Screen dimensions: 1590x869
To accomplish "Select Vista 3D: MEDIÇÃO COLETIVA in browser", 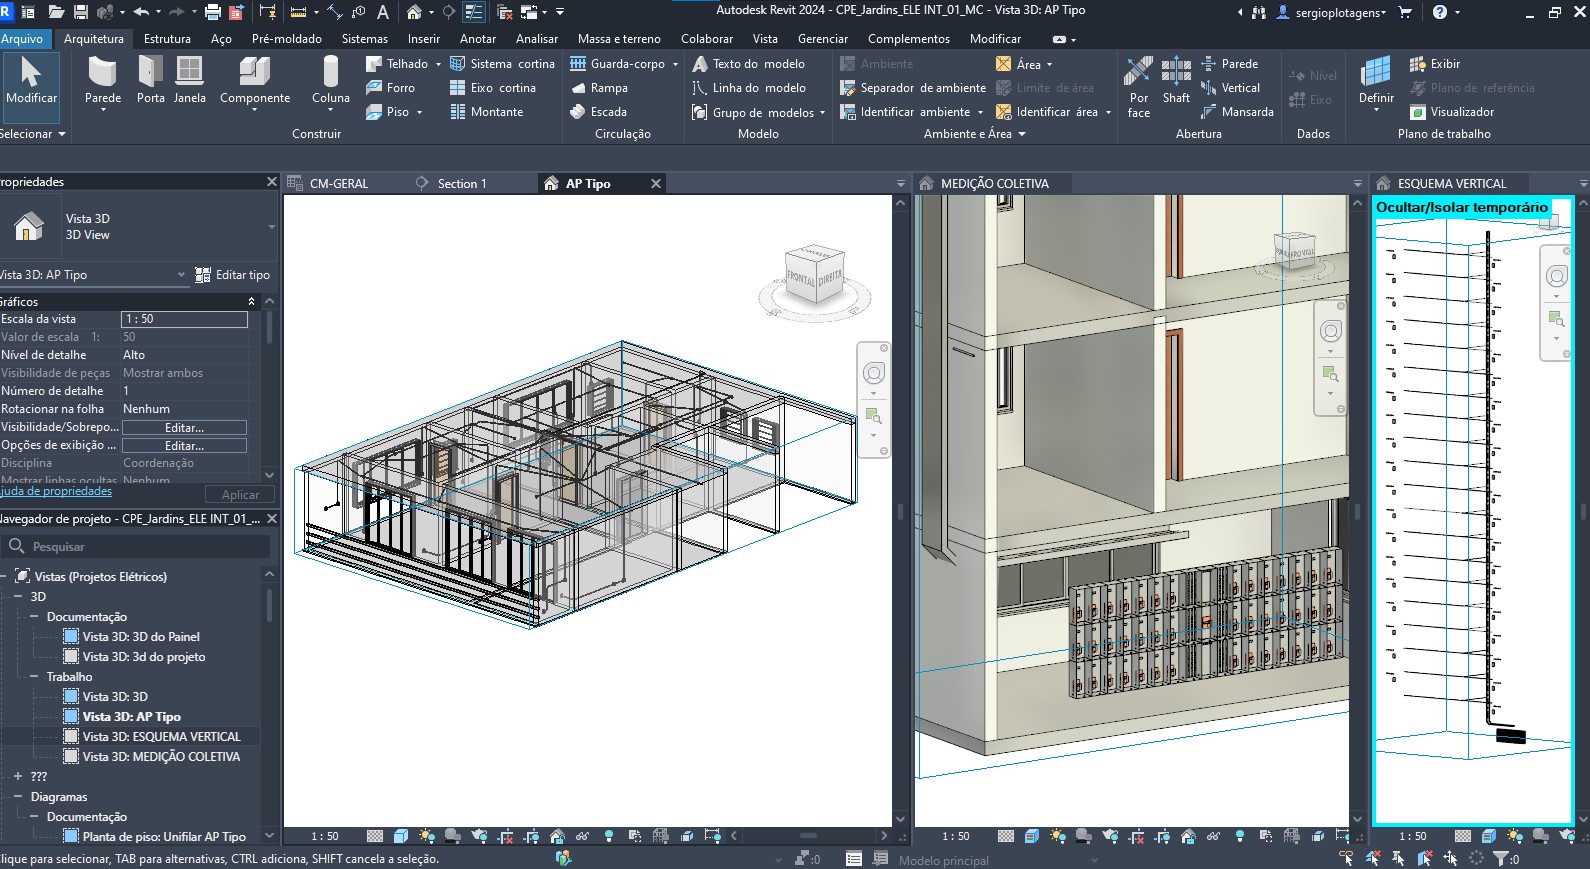I will coord(161,756).
